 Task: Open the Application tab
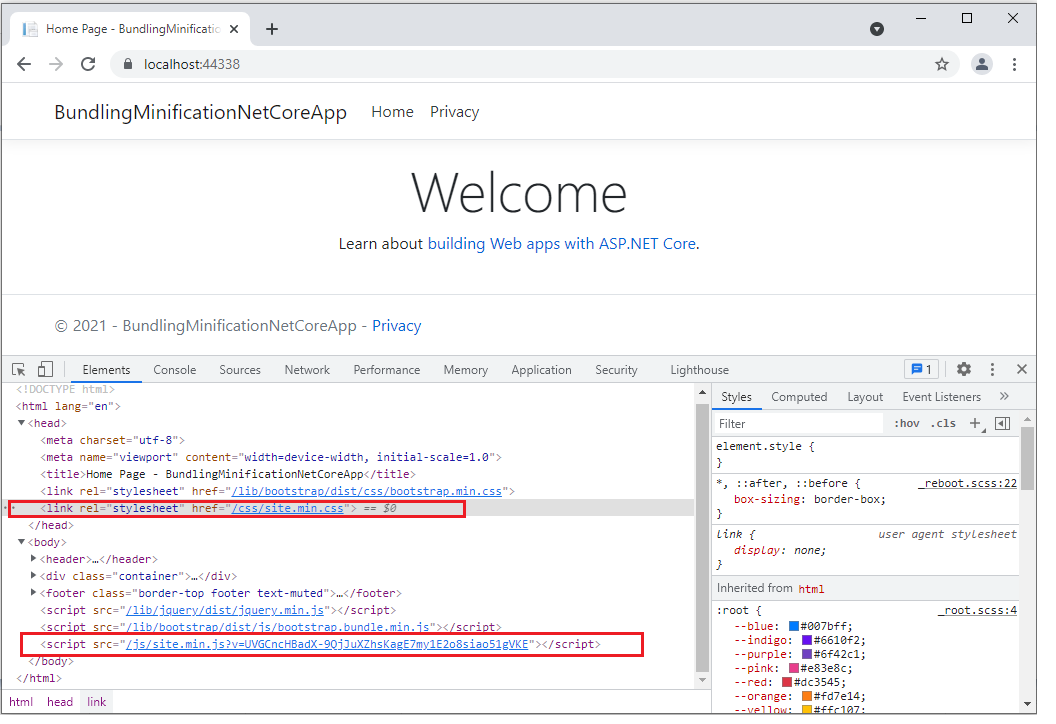pyautogui.click(x=541, y=370)
